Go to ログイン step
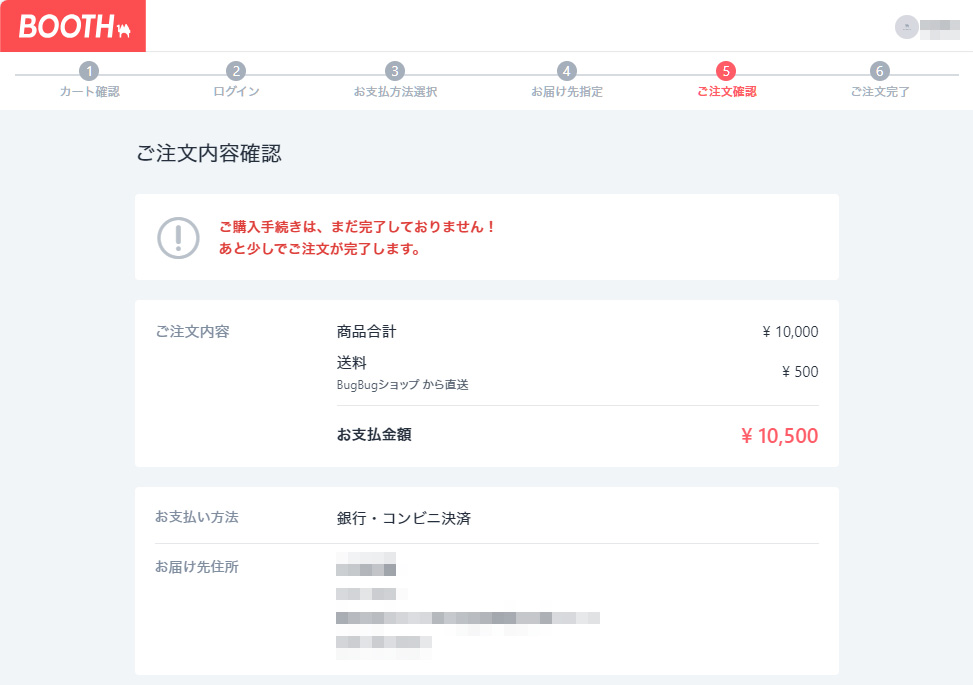The height and width of the screenshot is (685, 973). click(236, 92)
